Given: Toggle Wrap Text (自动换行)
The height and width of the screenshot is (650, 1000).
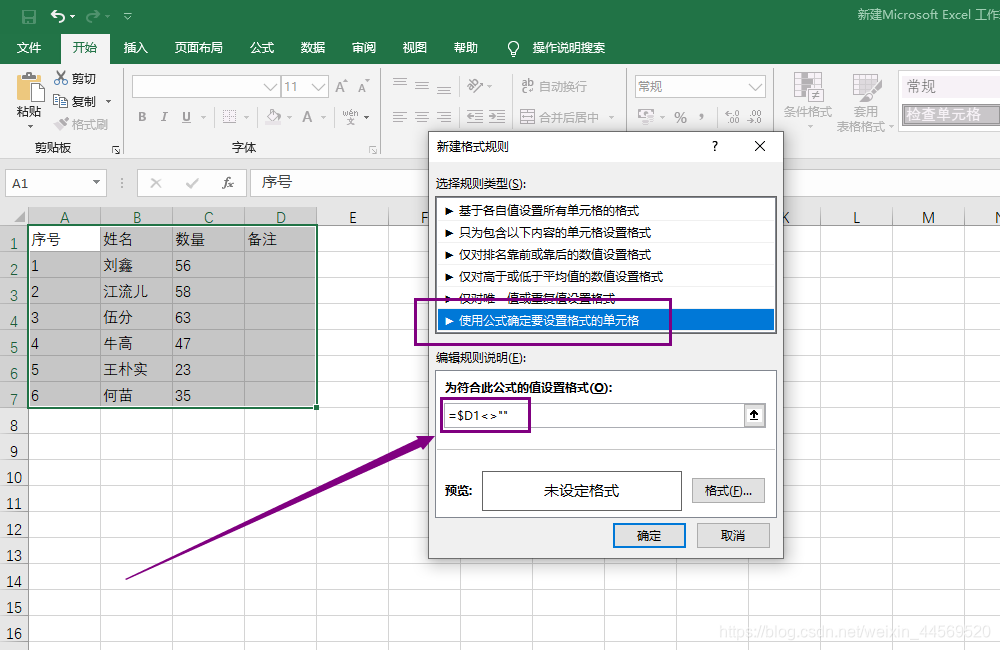Looking at the screenshot, I should pos(554,86).
